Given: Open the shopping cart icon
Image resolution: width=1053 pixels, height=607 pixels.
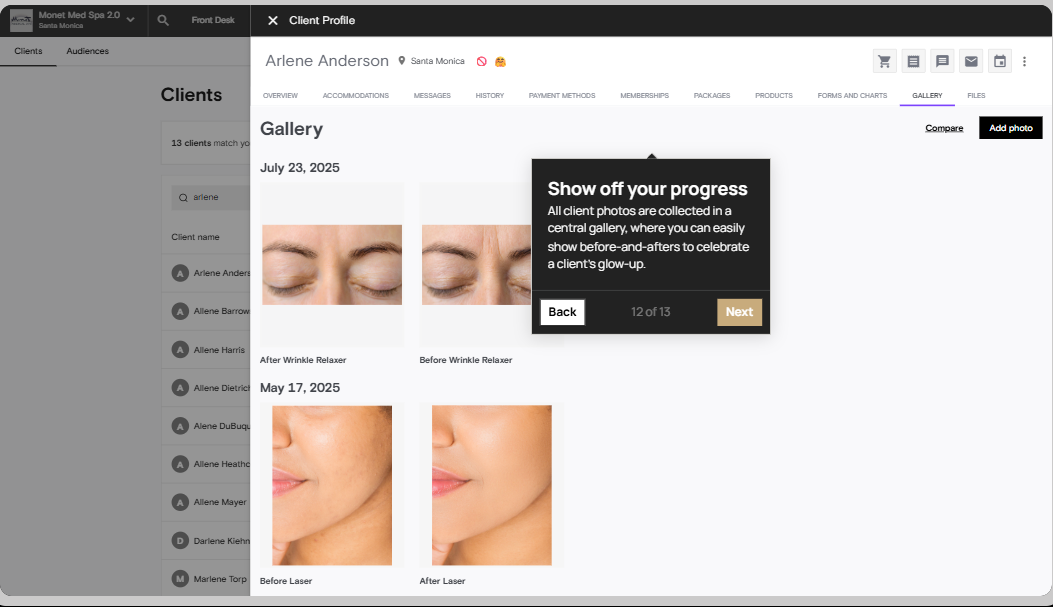Looking at the screenshot, I should coord(884,61).
